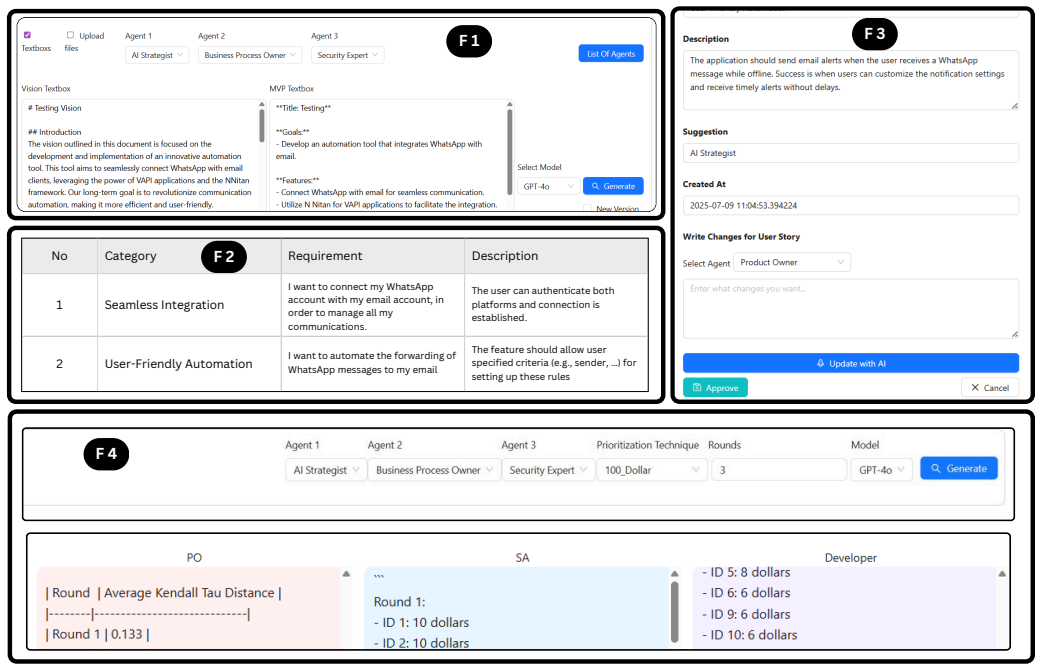Approve the user story
The height and width of the screenshot is (670, 1041).
coord(715,388)
